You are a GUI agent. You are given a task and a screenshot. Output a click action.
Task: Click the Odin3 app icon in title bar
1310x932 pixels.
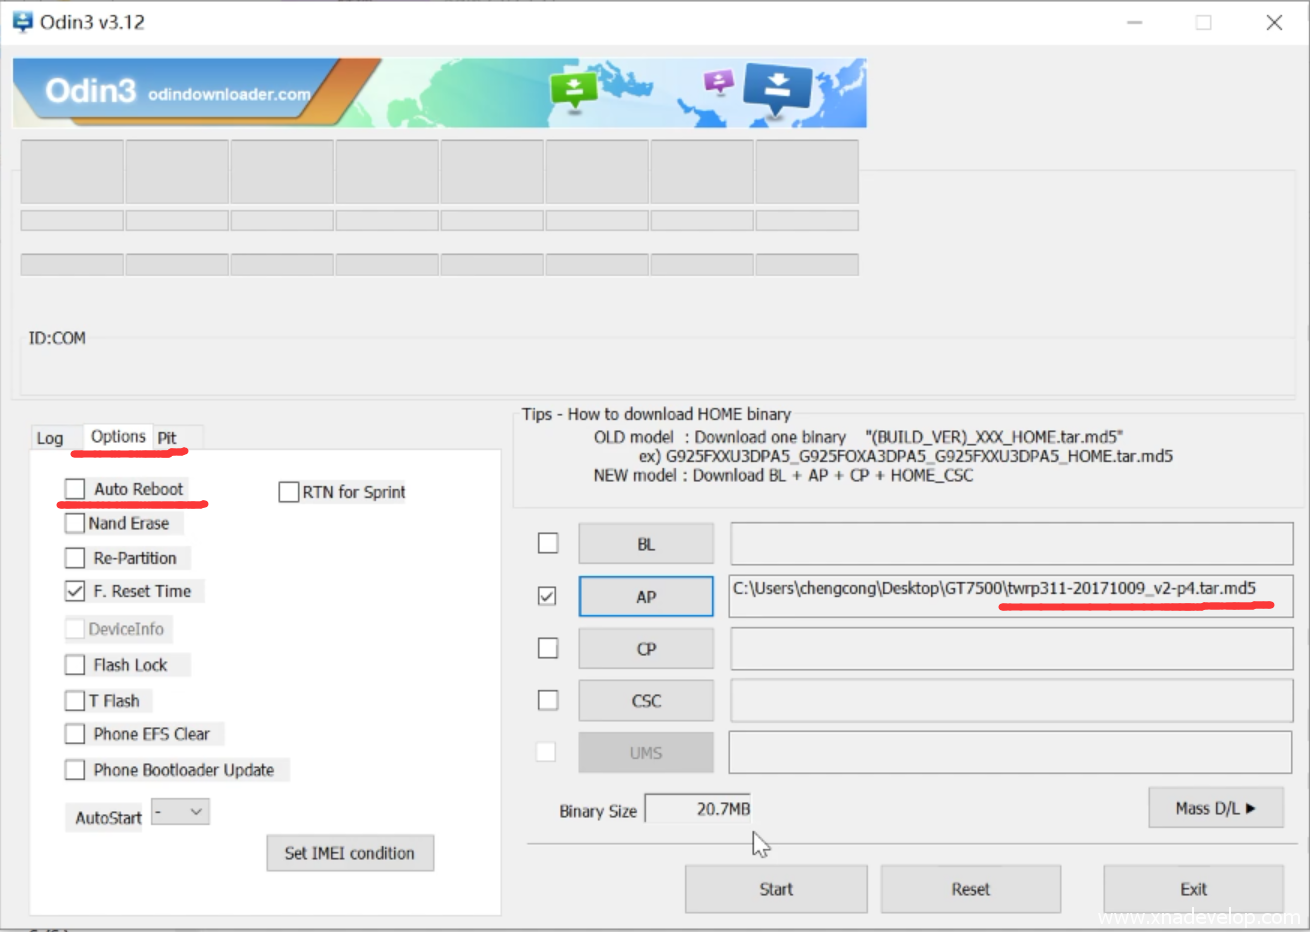pyautogui.click(x=22, y=22)
